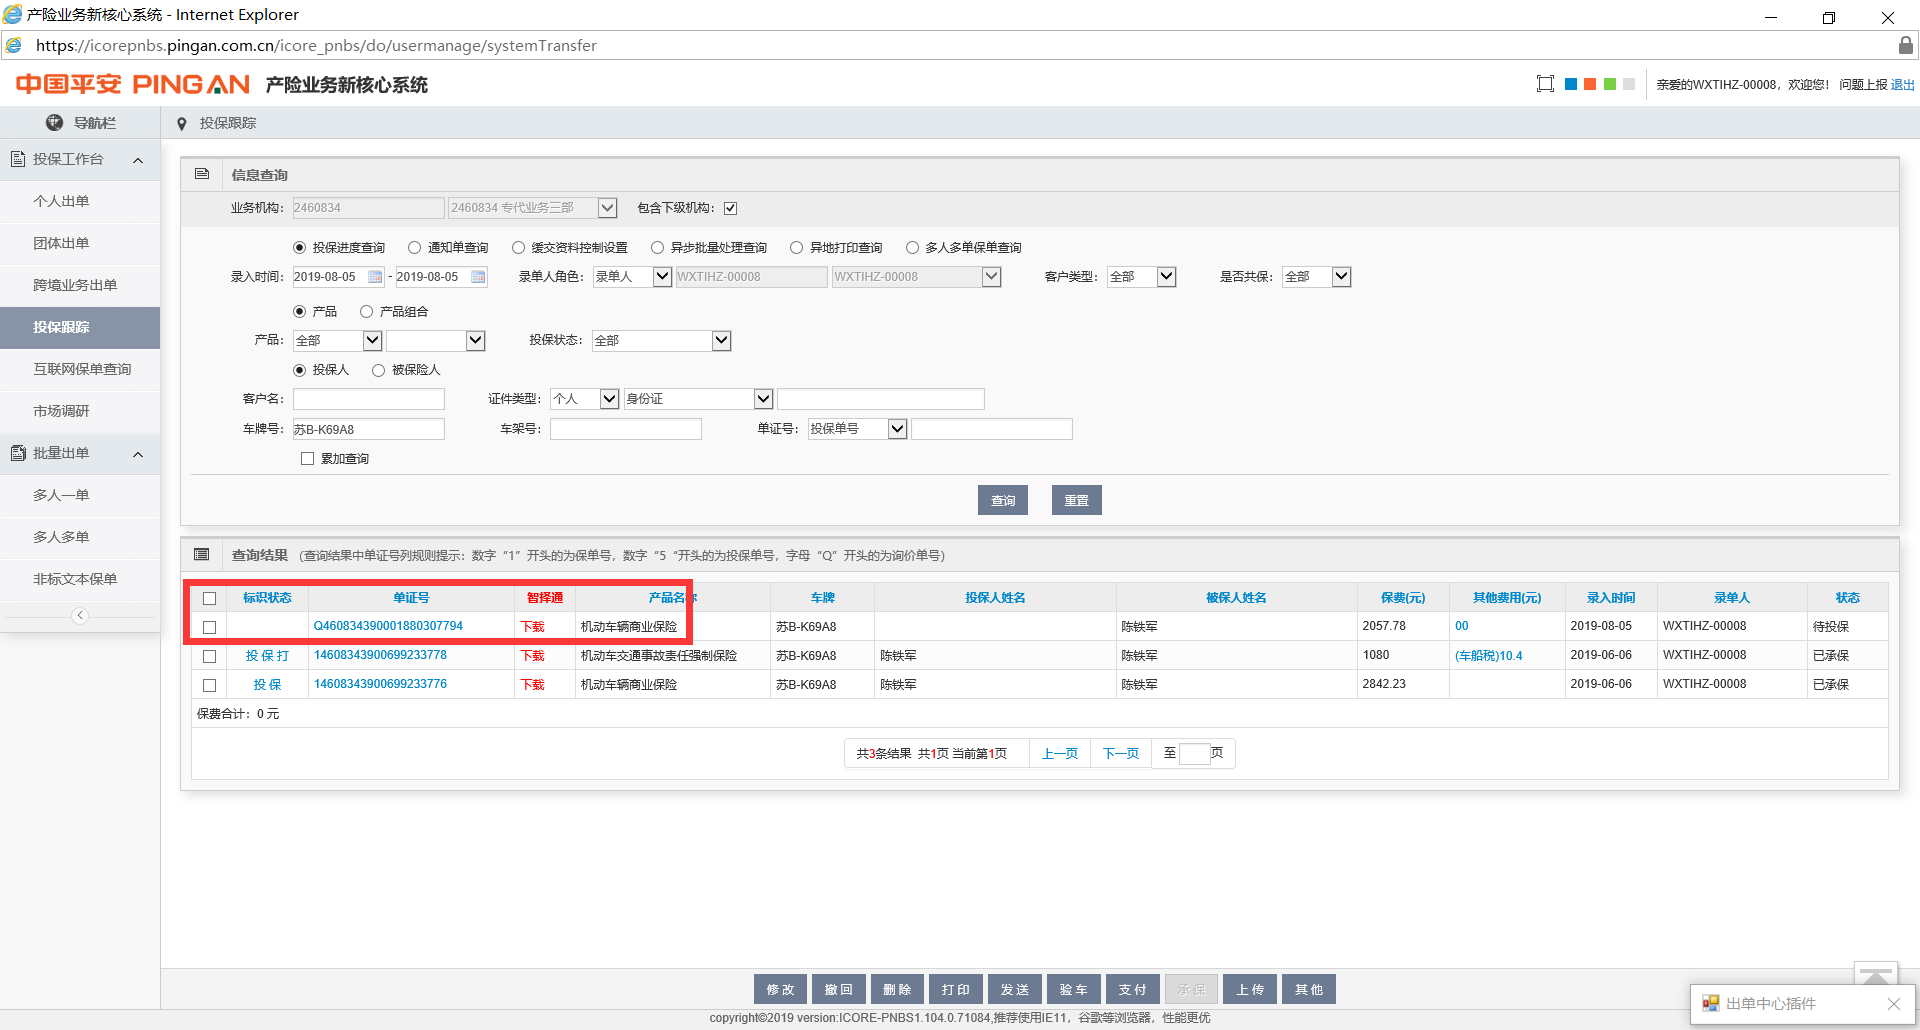Screen dimensions: 1920x1030
Task: Click the 下一页 next page link
Action: [1120, 753]
